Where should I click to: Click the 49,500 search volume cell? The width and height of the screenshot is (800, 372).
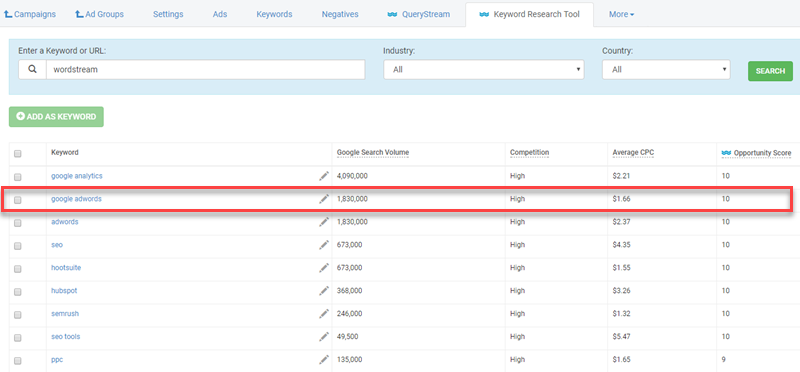(x=347, y=337)
